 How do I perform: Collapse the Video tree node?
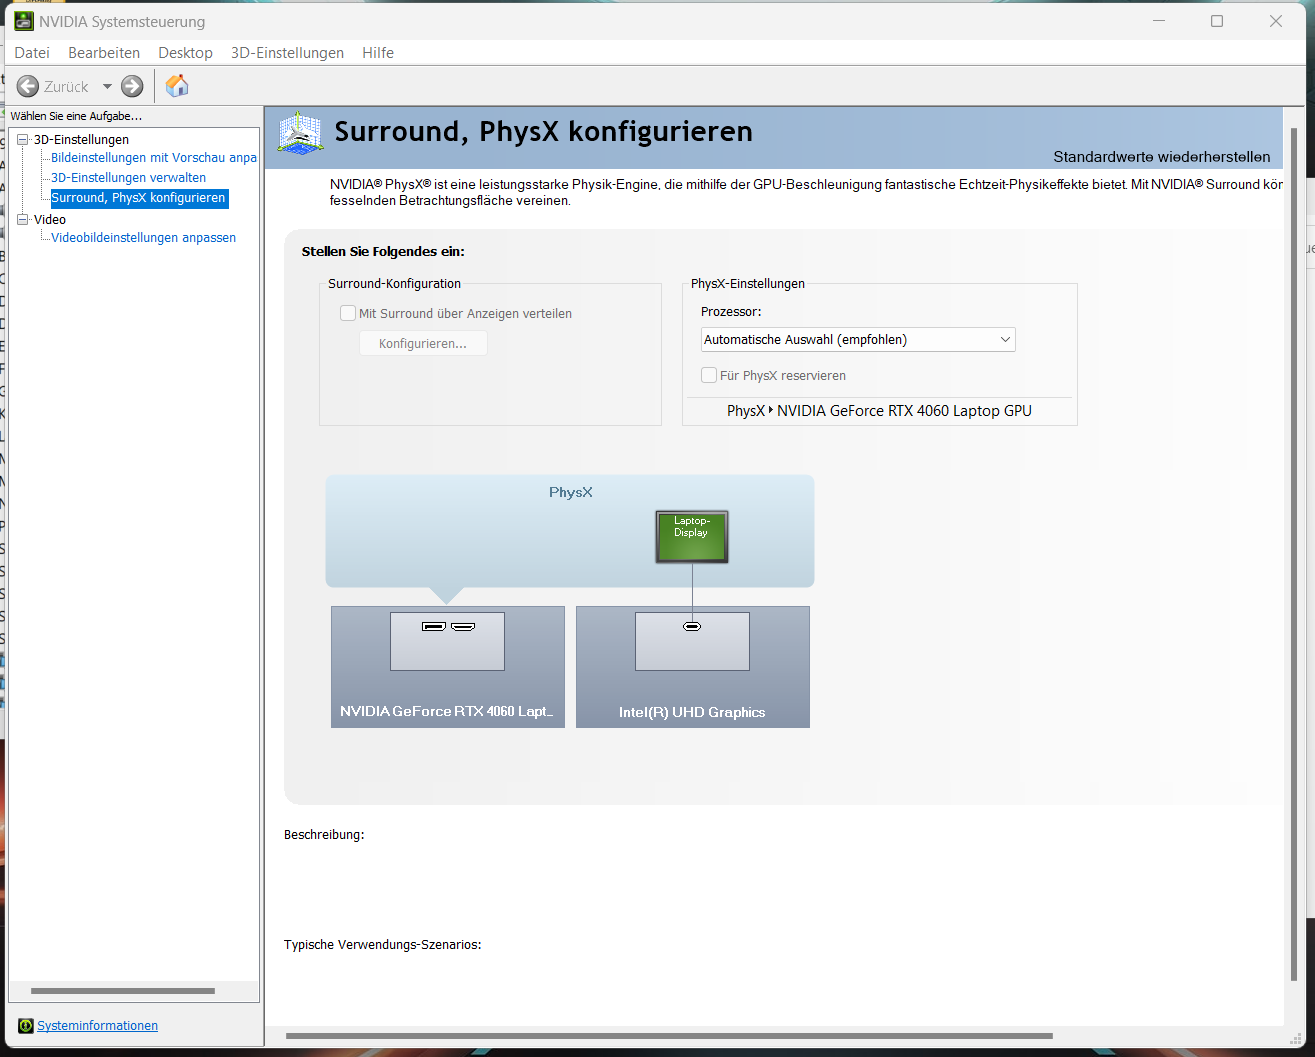[x=23, y=220]
